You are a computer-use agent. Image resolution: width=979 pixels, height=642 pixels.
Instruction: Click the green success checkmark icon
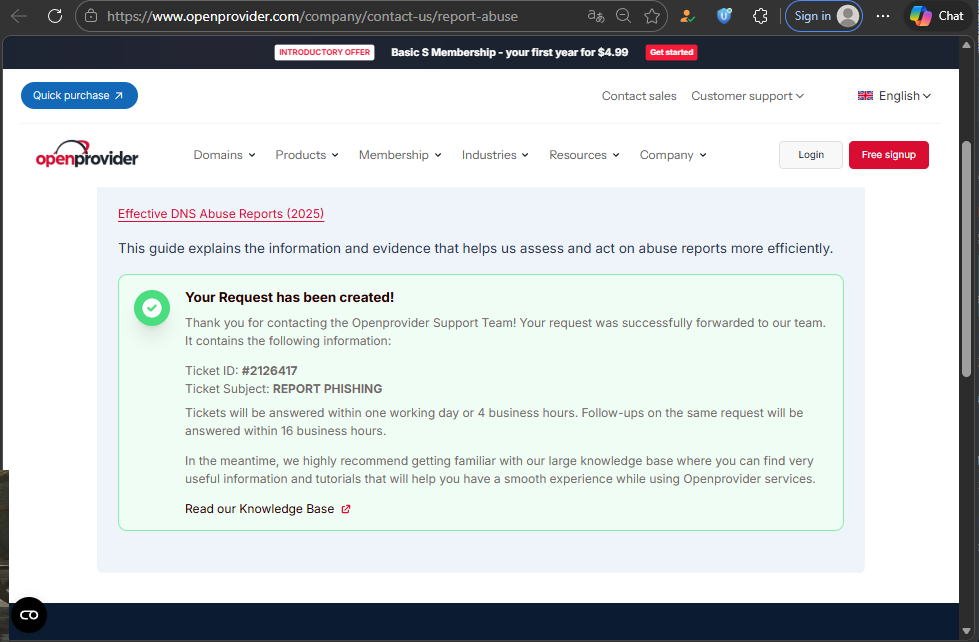pyautogui.click(x=152, y=308)
